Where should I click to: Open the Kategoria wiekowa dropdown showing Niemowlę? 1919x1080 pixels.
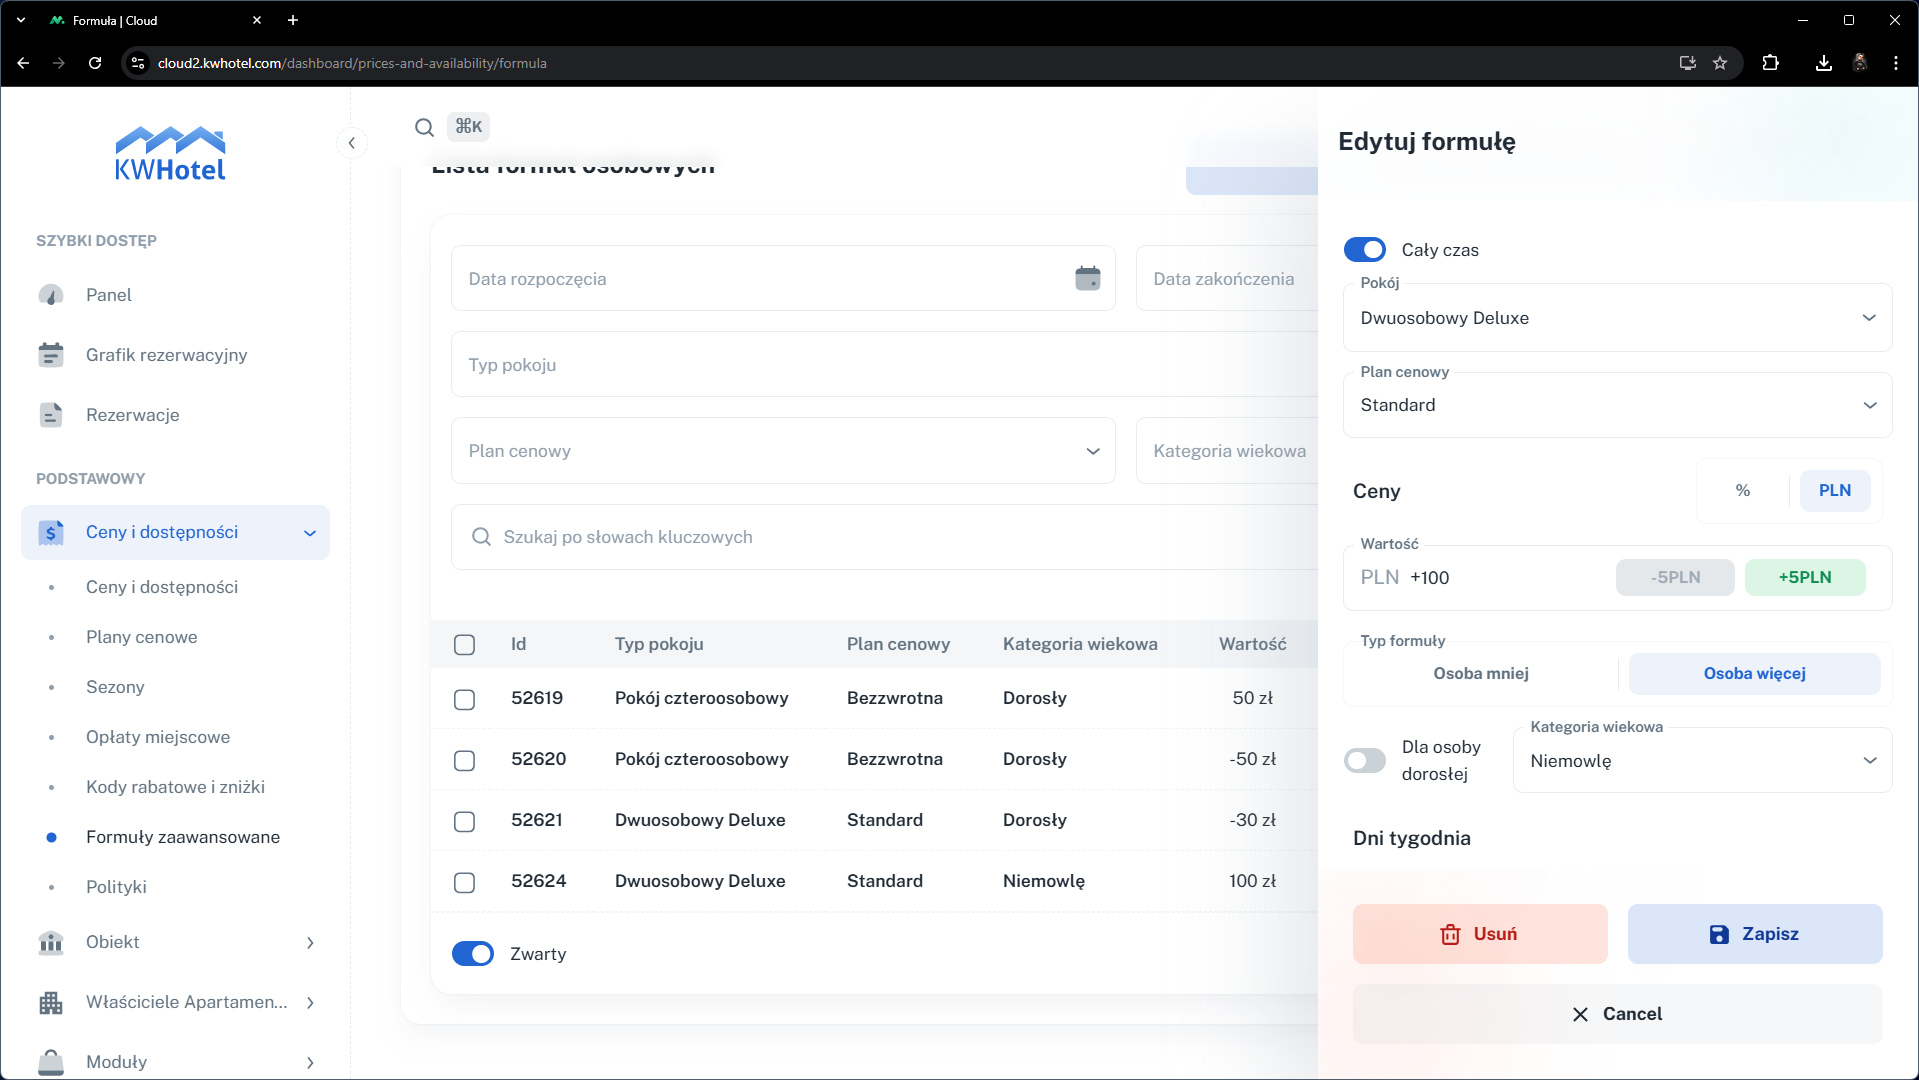1702,761
